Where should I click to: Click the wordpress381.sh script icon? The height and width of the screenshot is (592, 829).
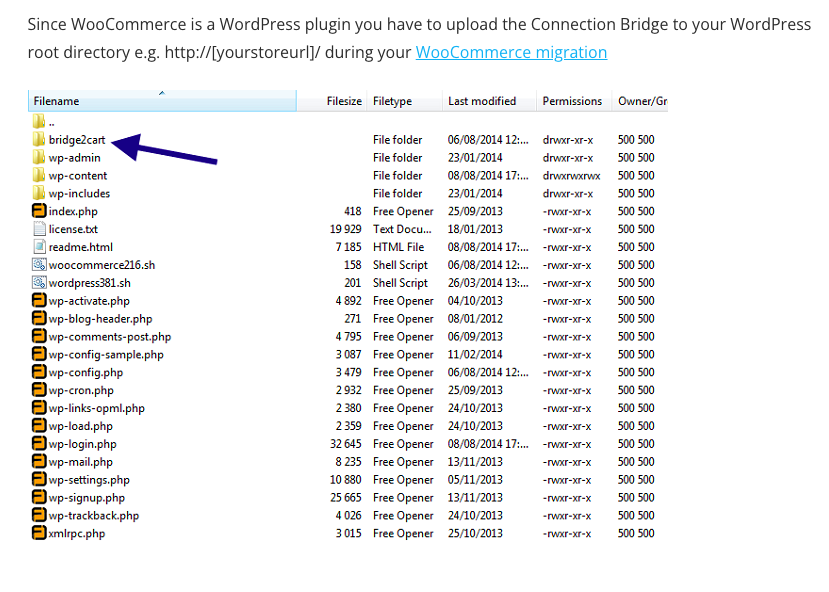coord(39,283)
